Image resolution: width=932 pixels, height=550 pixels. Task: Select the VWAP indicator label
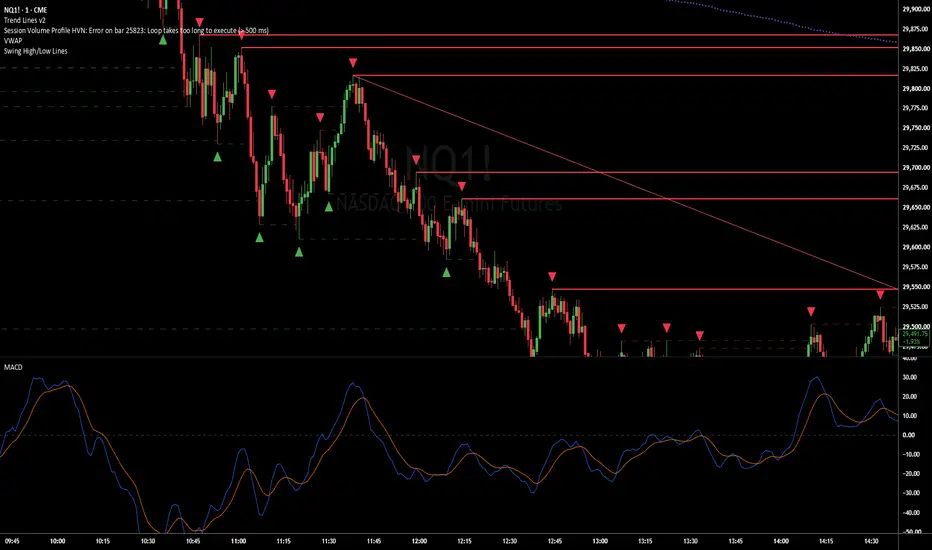point(13,40)
